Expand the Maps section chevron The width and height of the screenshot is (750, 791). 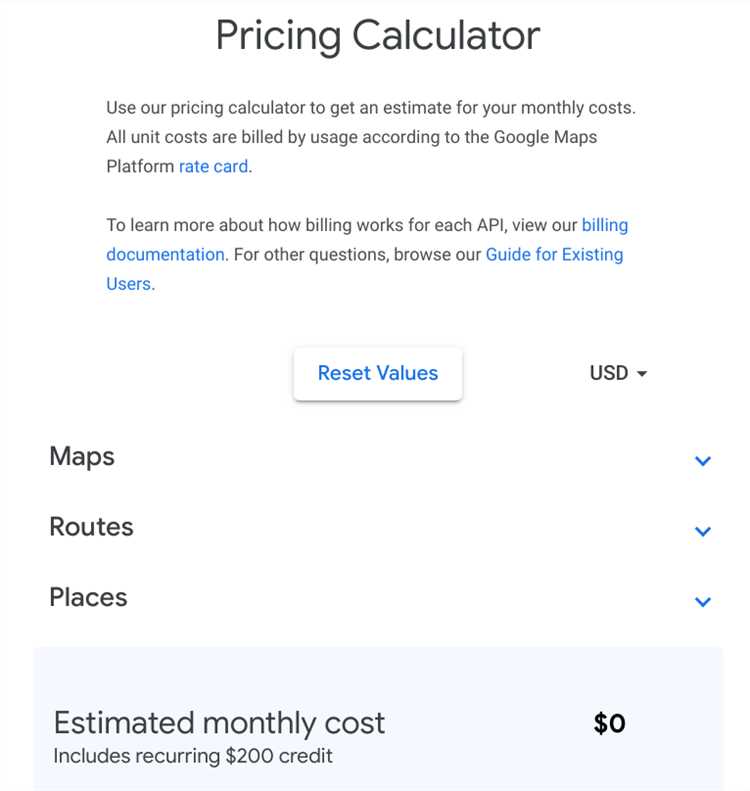pyautogui.click(x=703, y=461)
